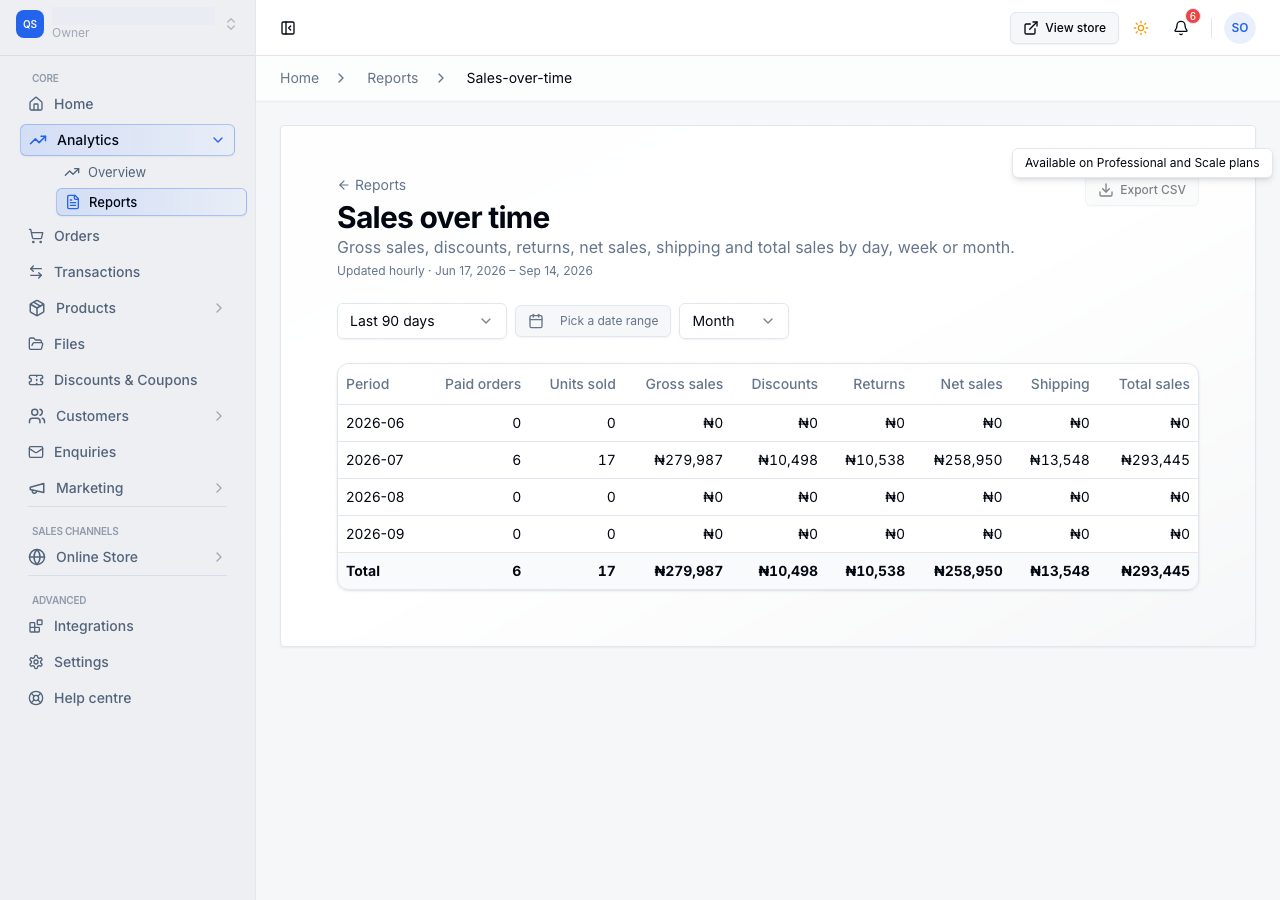The image size is (1280, 900).
Task: Select the 2026-09 period cell
Action: (x=375, y=534)
